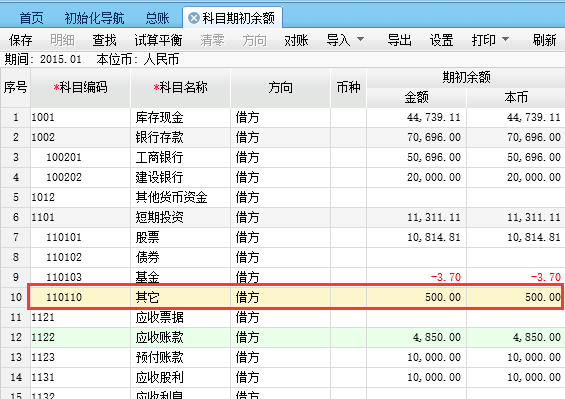
Task: Click the 打印 toolbar button
Action: tap(484, 40)
